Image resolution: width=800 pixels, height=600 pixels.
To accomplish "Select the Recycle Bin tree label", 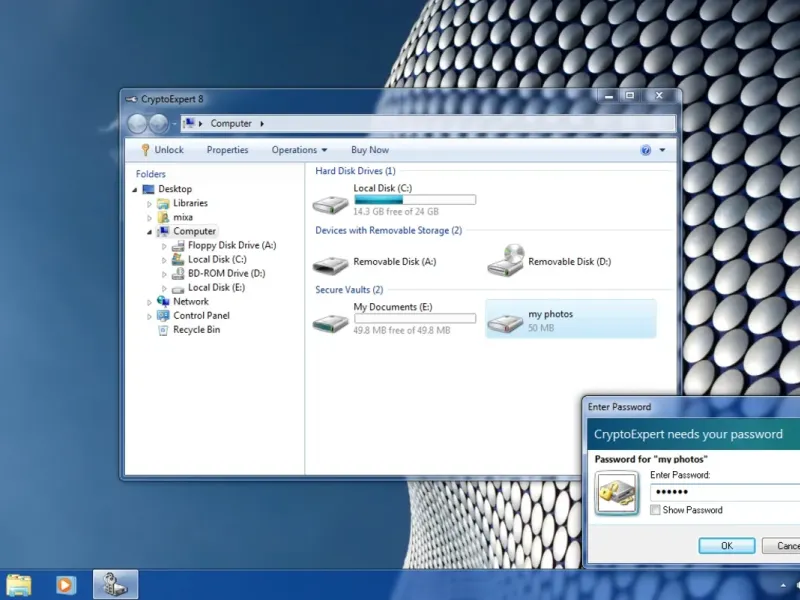I will tap(196, 330).
